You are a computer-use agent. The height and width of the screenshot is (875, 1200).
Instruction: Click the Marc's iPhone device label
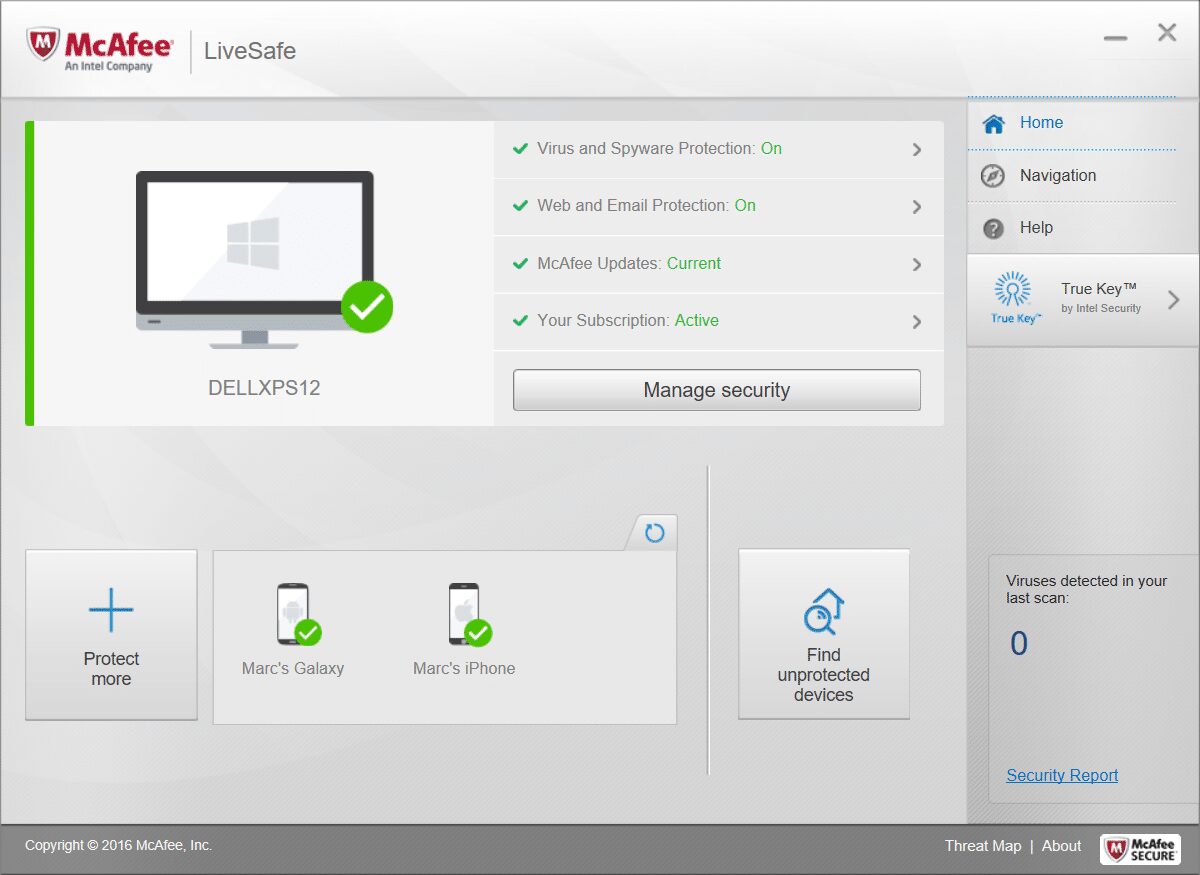point(464,669)
